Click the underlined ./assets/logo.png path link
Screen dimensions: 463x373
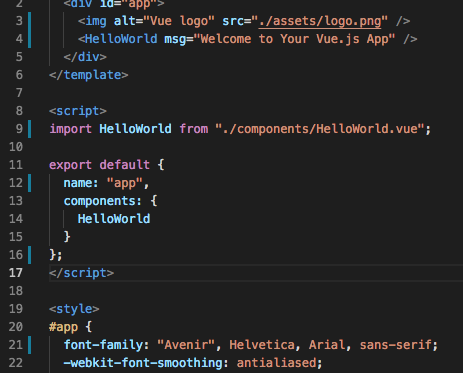click(x=320, y=21)
